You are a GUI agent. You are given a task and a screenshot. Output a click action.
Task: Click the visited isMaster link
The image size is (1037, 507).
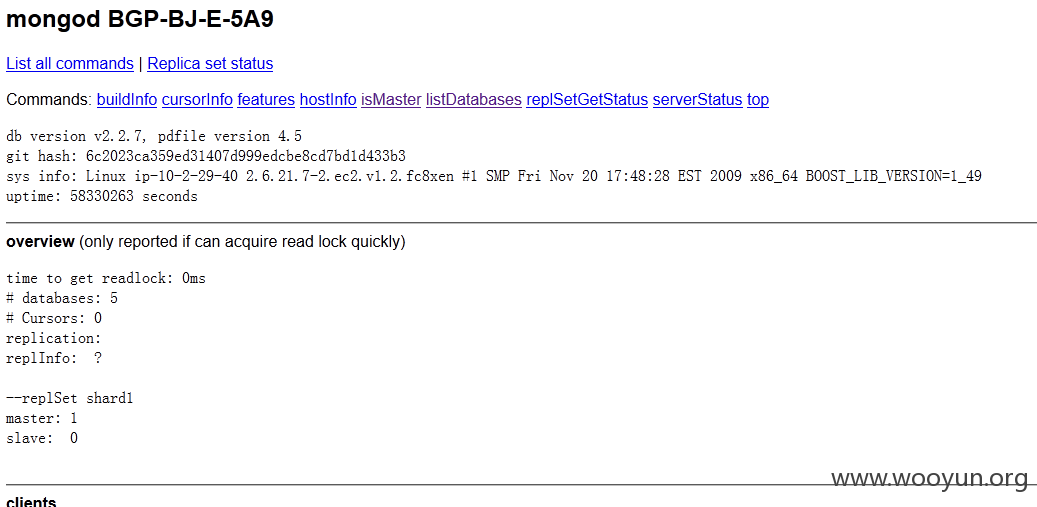tap(391, 99)
